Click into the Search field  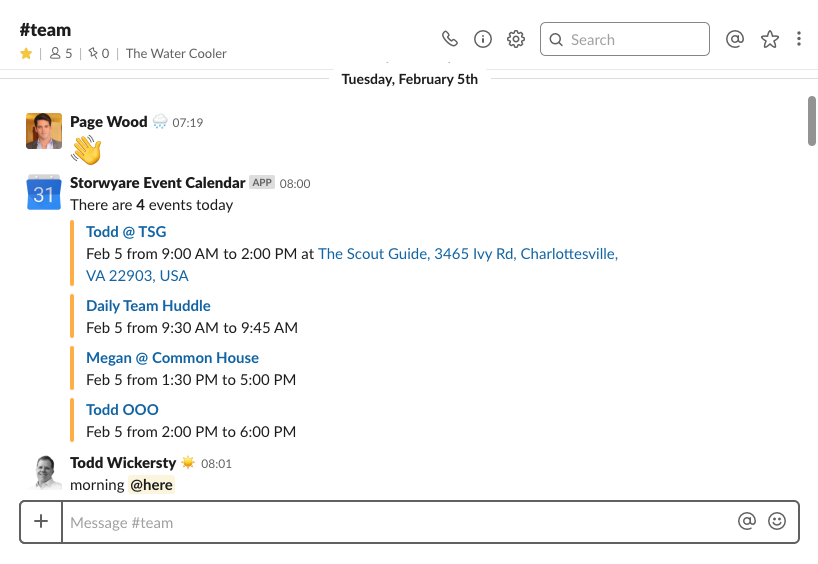[x=624, y=39]
